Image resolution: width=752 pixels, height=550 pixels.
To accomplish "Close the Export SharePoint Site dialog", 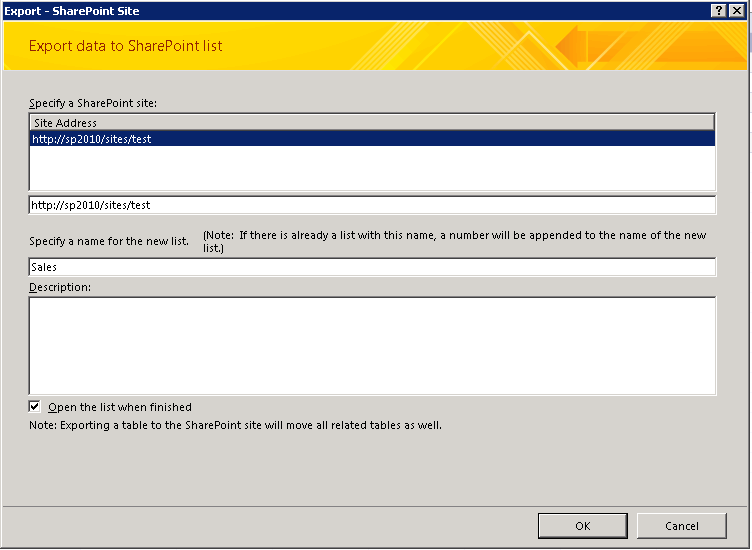I will pos(737,11).
